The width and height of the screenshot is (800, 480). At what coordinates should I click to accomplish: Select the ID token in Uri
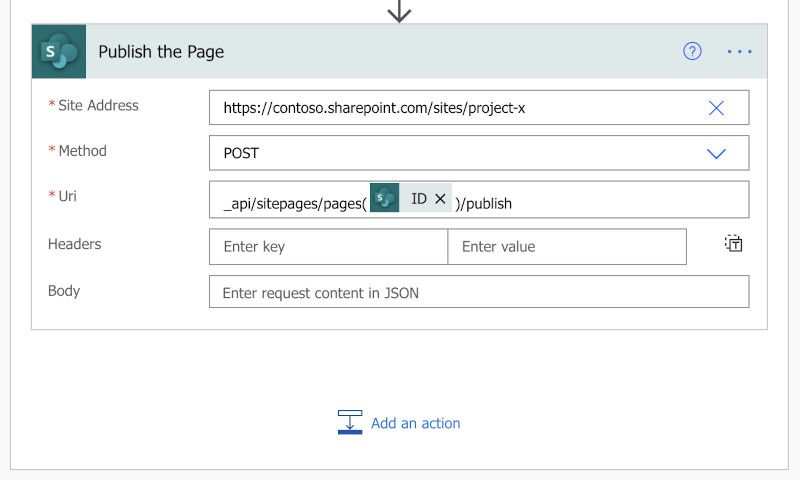(x=418, y=198)
